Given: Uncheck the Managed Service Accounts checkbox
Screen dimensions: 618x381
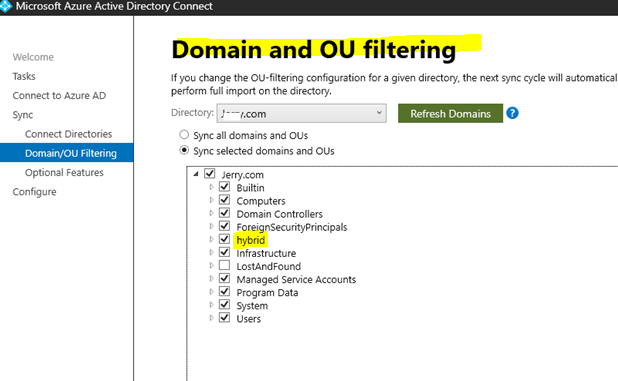Looking at the screenshot, I should coord(224,278).
